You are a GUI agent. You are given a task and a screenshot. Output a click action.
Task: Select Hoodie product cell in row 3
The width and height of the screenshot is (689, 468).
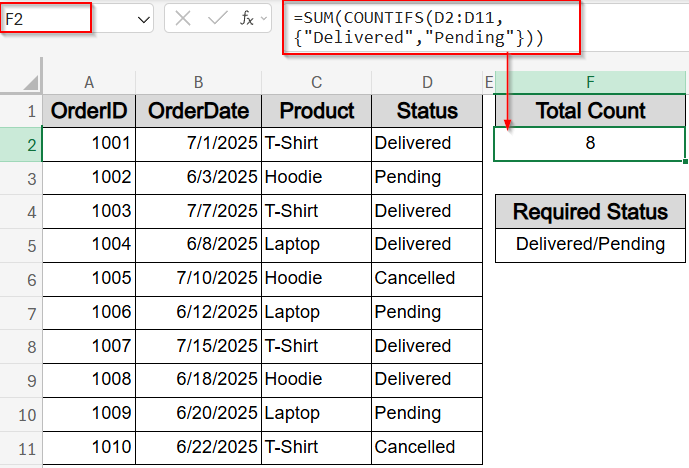[x=316, y=178]
